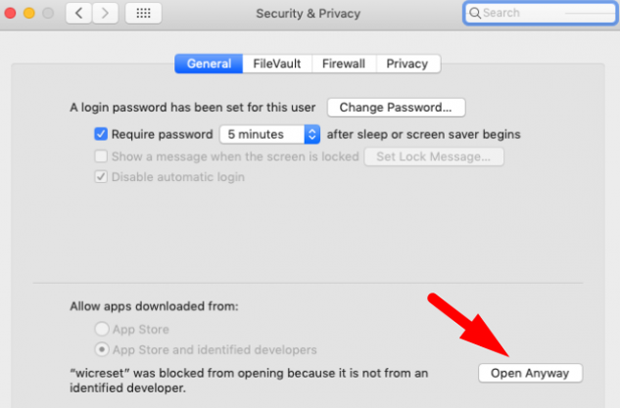Go forward with the right chevron button

click(105, 13)
